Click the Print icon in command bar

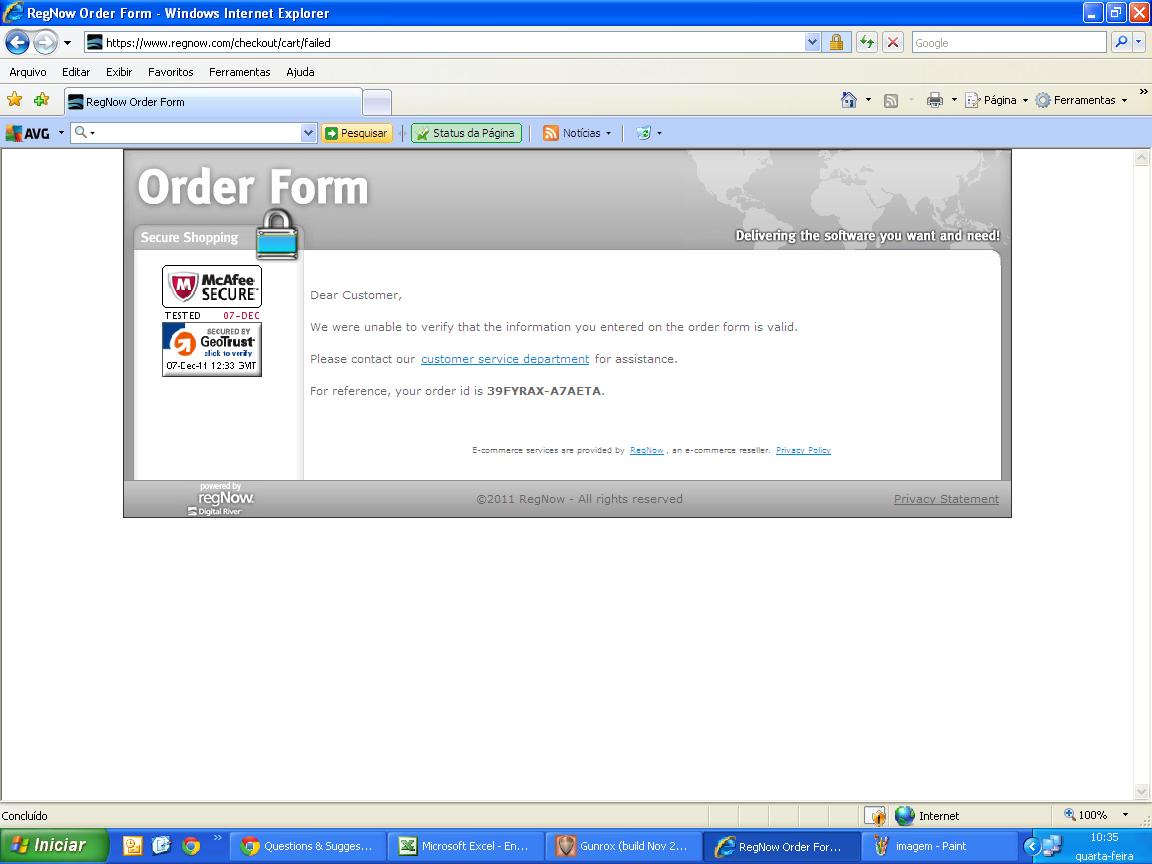(x=935, y=100)
